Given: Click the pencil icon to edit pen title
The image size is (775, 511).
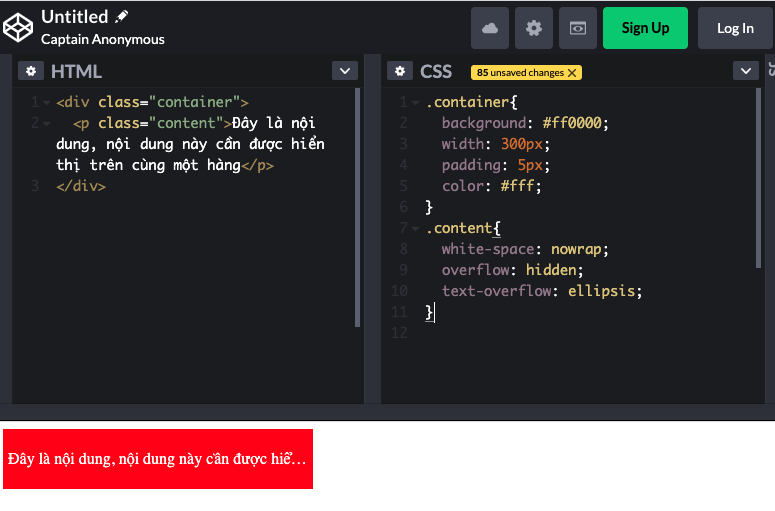Looking at the screenshot, I should point(122,17).
